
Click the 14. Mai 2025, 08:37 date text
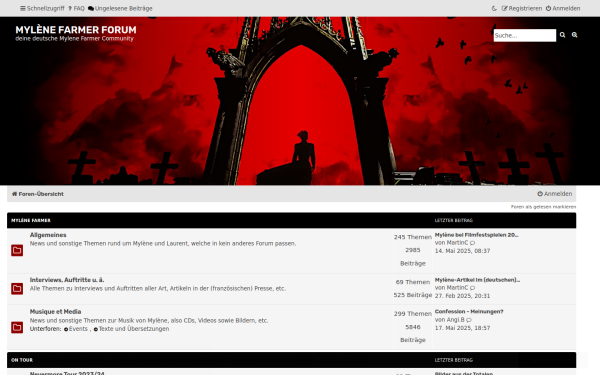pyautogui.click(x=462, y=251)
